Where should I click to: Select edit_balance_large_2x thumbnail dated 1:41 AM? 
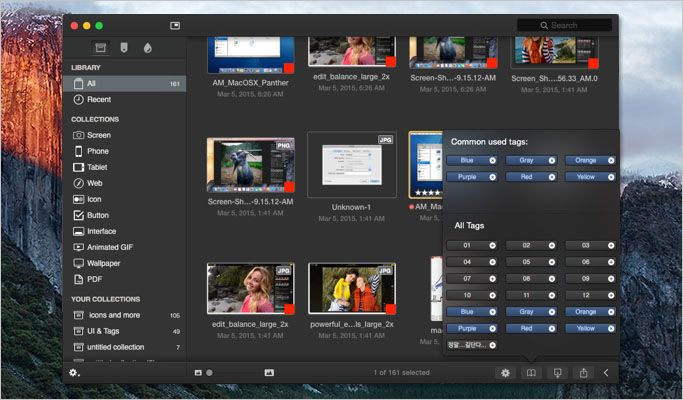251,288
